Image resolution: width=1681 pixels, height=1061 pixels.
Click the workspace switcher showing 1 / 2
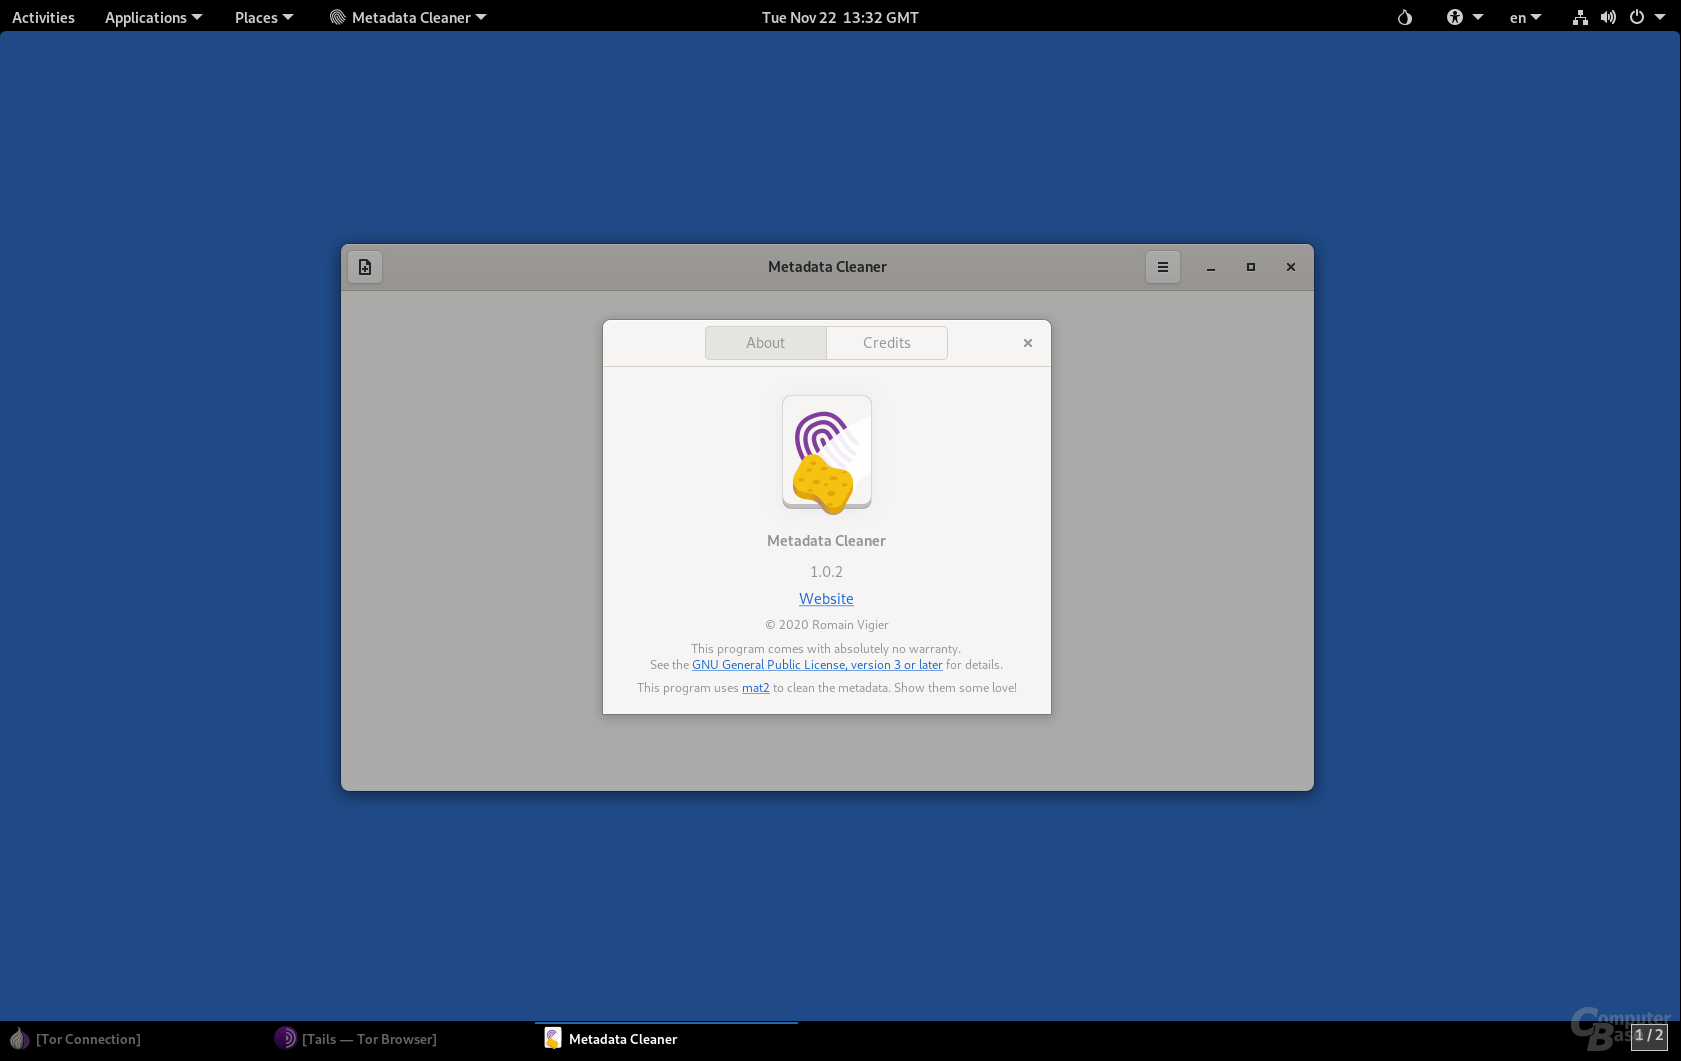tap(1649, 1036)
